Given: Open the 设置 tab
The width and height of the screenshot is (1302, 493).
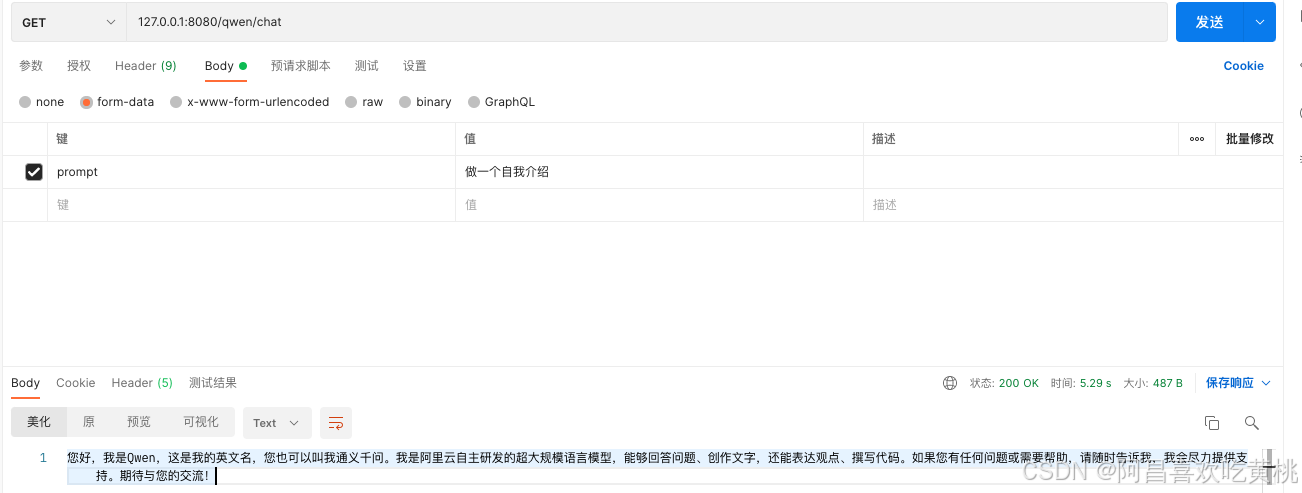Looking at the screenshot, I should tap(415, 66).
